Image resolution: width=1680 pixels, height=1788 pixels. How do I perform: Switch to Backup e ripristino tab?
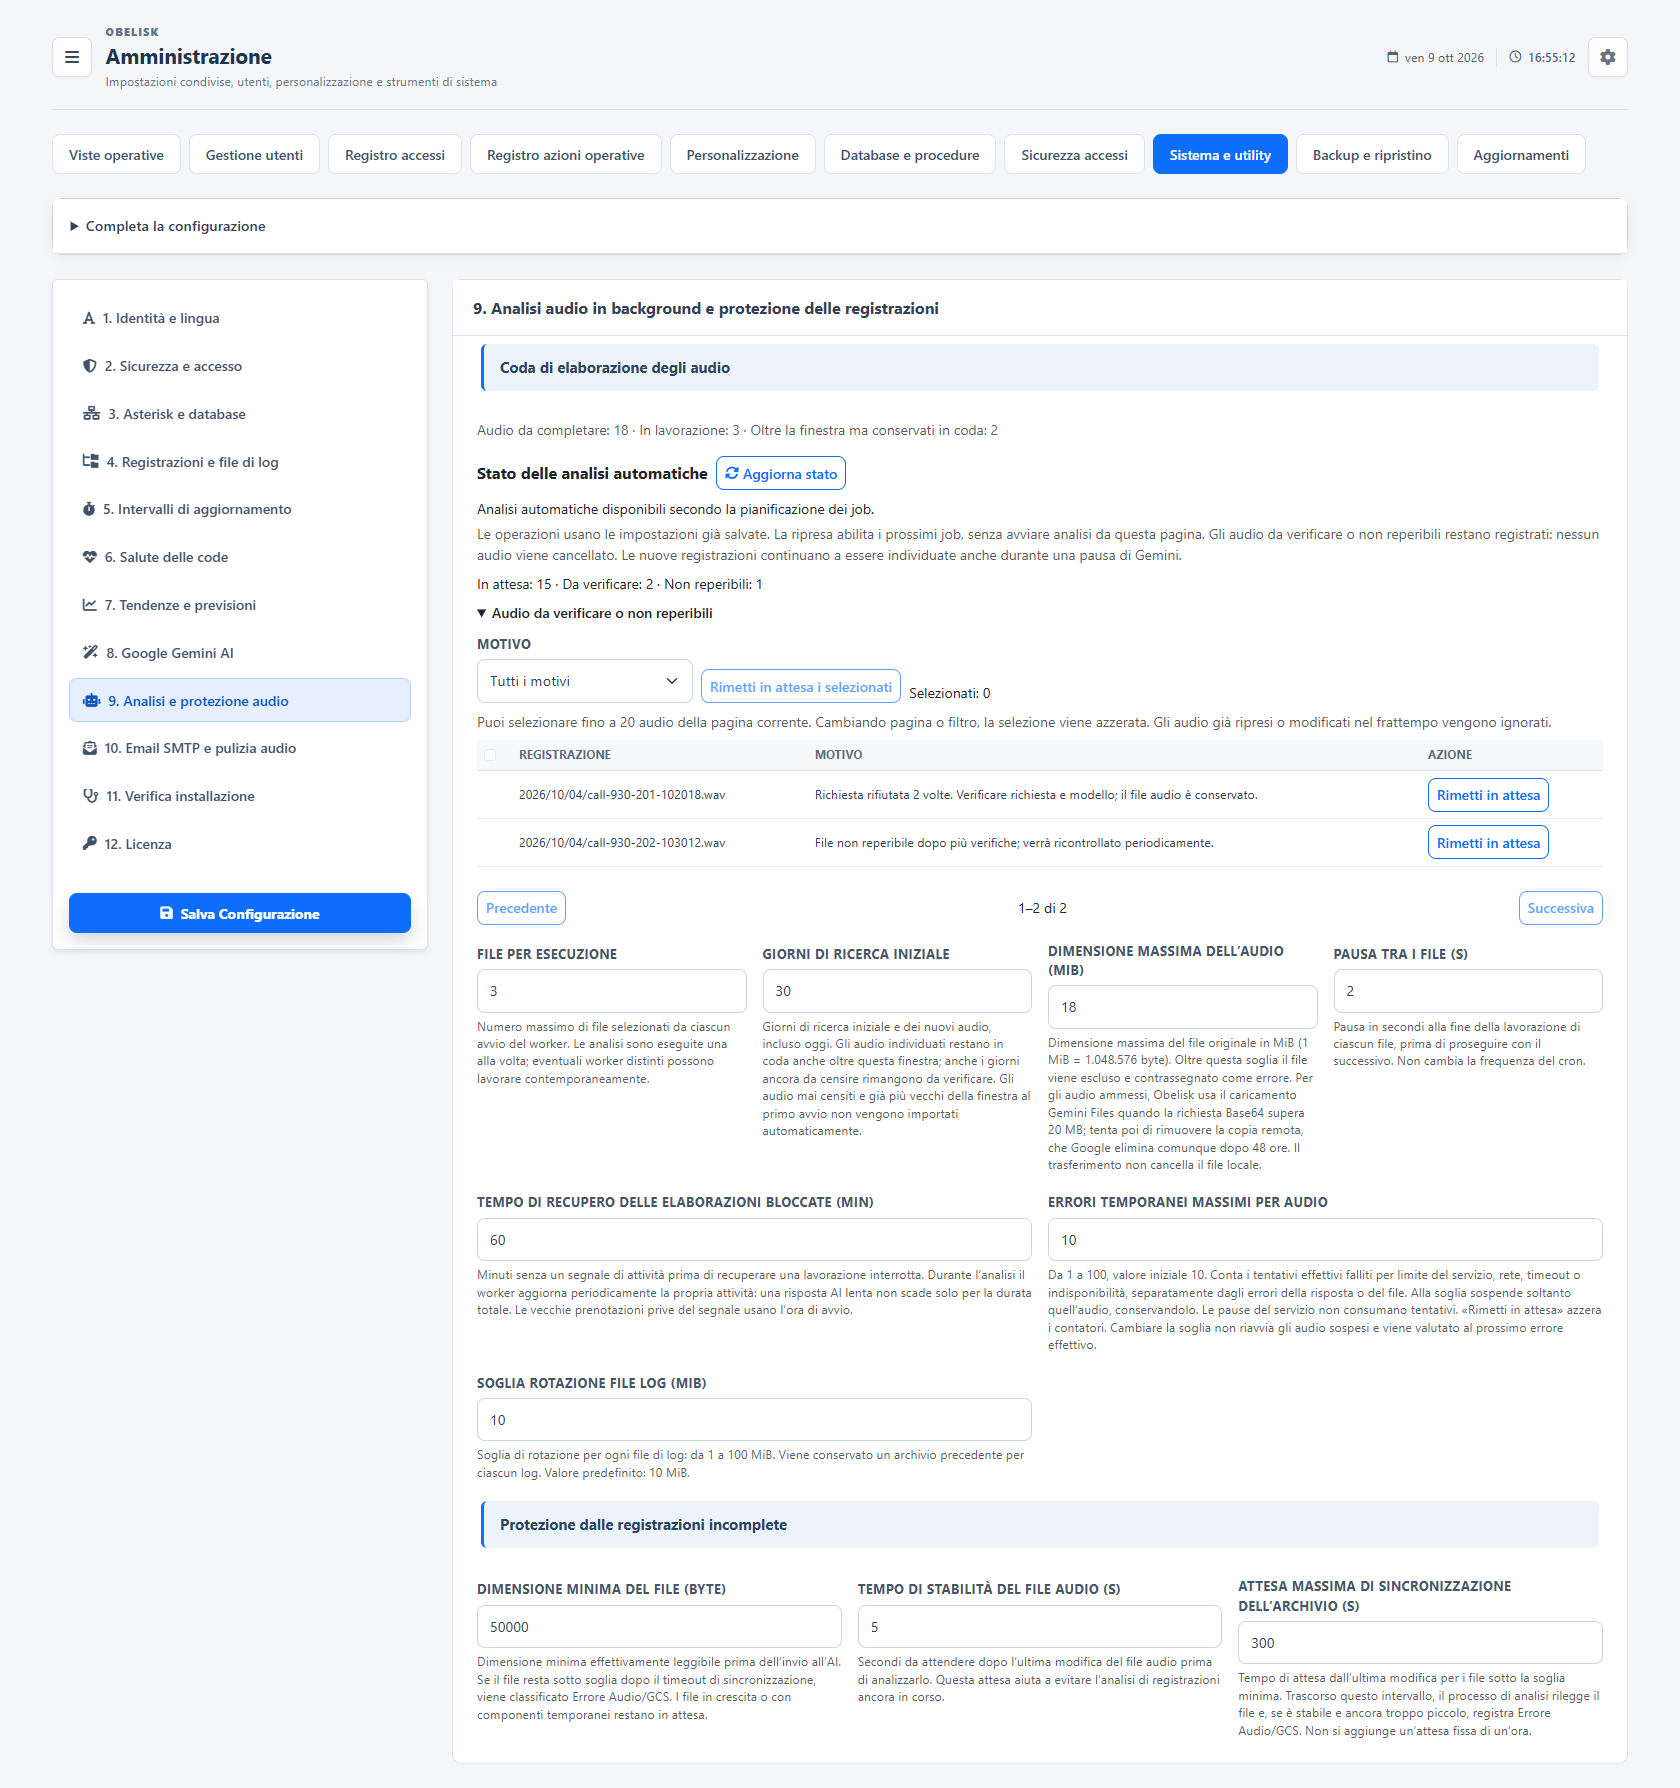pos(1372,155)
